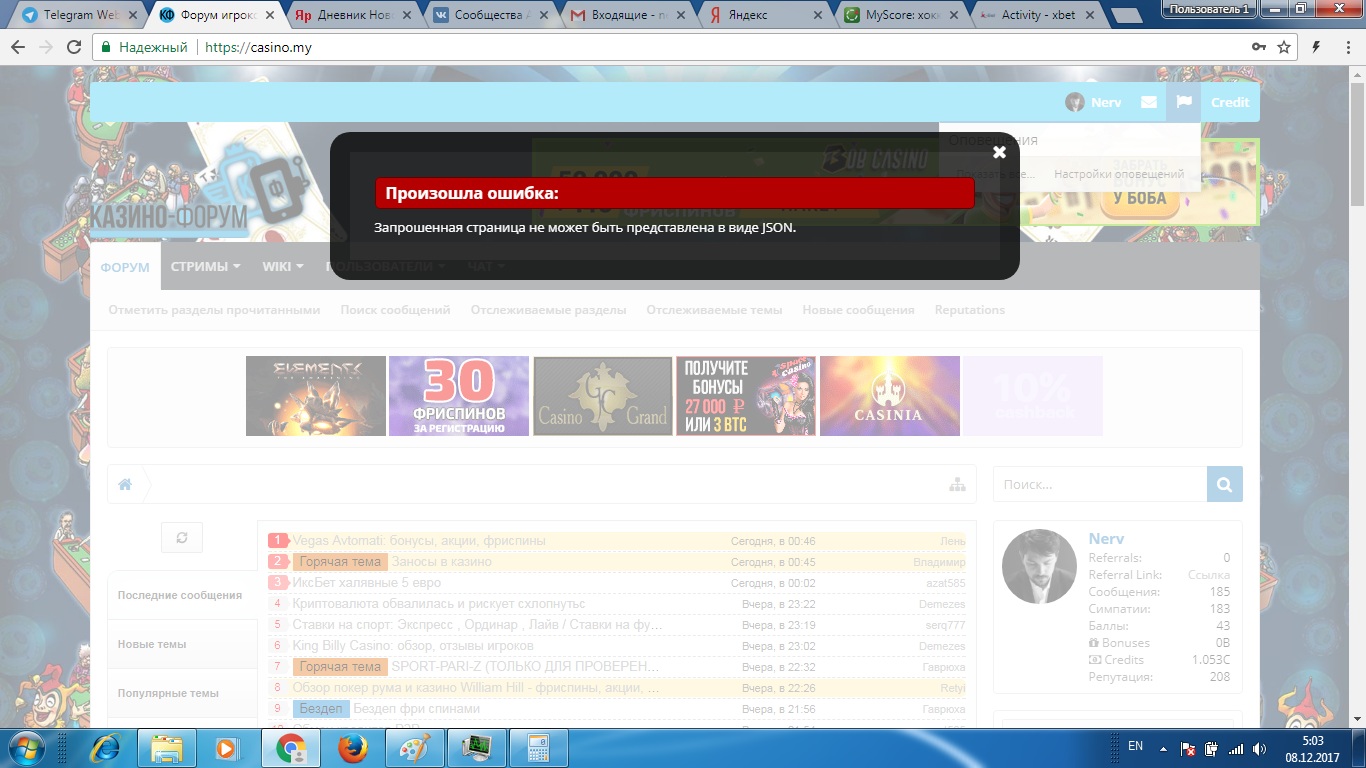This screenshot has height=768, width=1366.
Task: Reload the page with the refresh icon
Action: click(73, 47)
